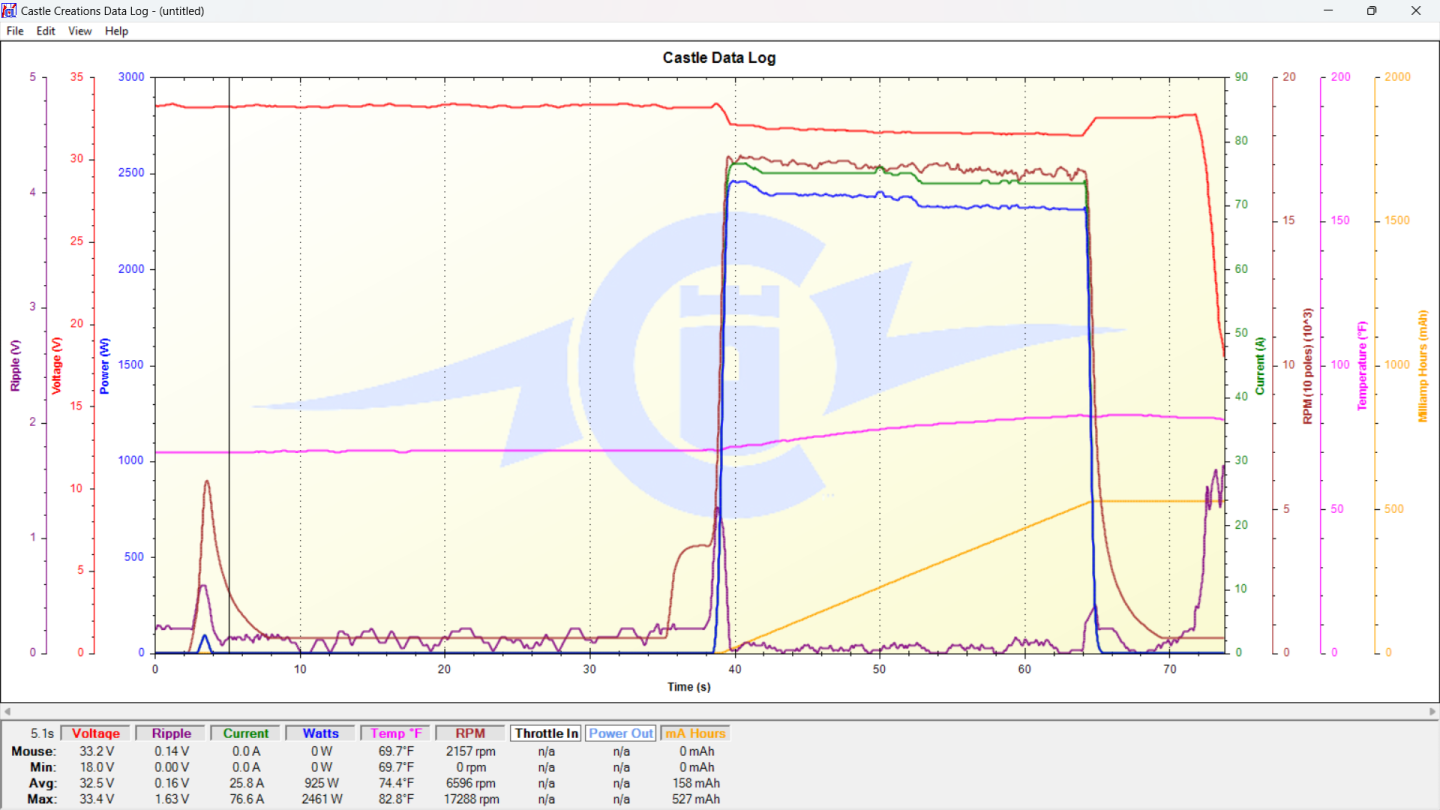This screenshot has width=1440, height=810.
Task: Open the File menu
Action: coord(15,31)
